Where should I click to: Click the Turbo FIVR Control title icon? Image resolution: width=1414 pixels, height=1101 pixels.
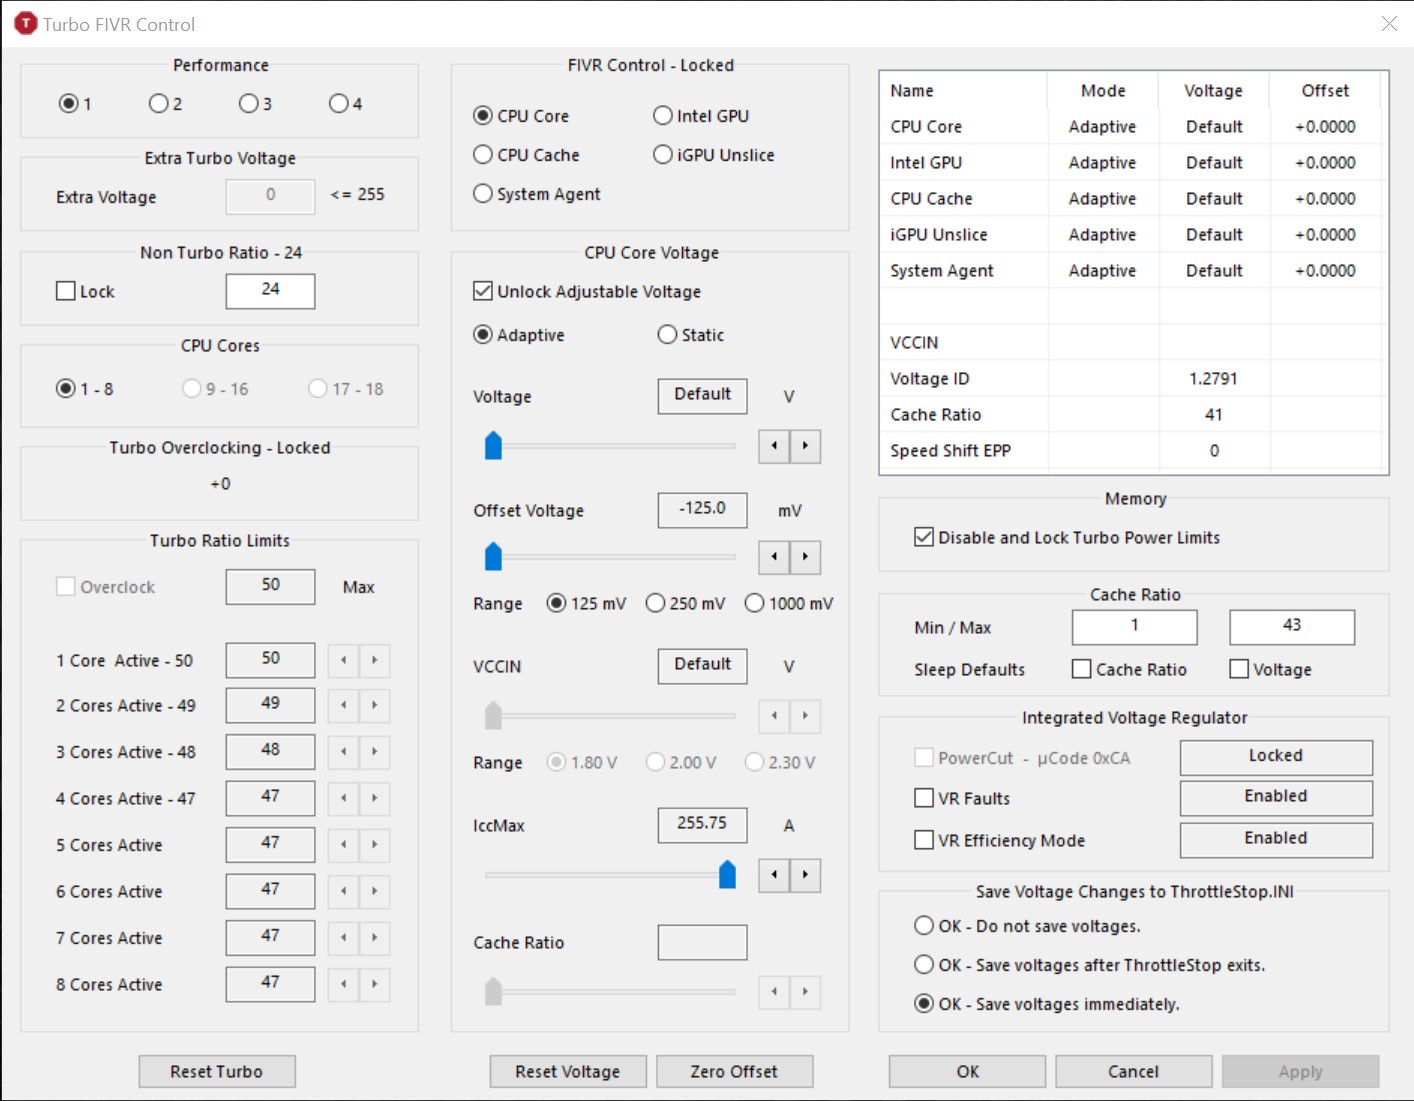click(25, 24)
